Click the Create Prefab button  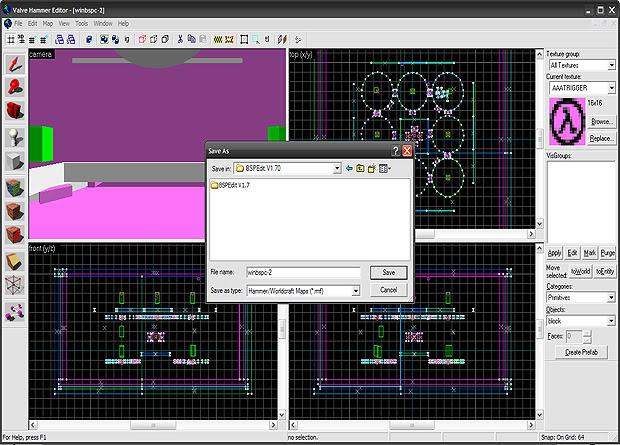pyautogui.click(x=581, y=352)
